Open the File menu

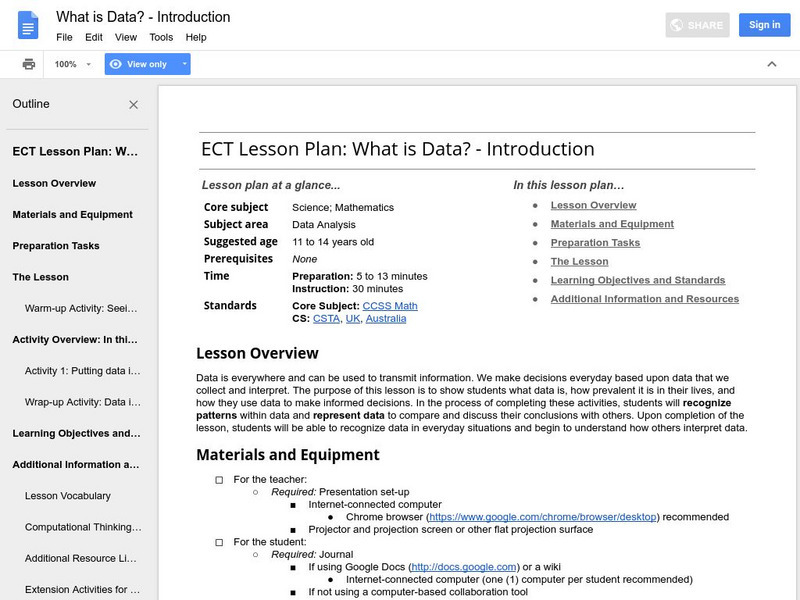coord(64,37)
